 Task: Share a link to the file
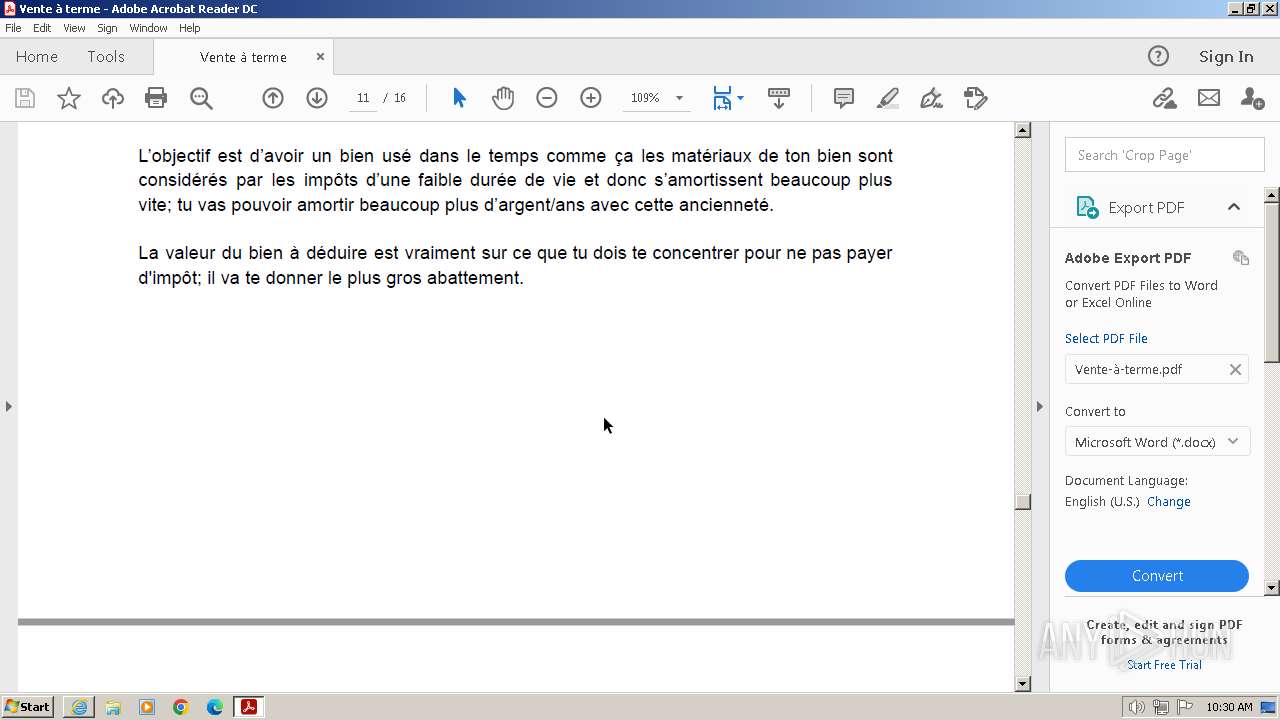coord(1164,98)
